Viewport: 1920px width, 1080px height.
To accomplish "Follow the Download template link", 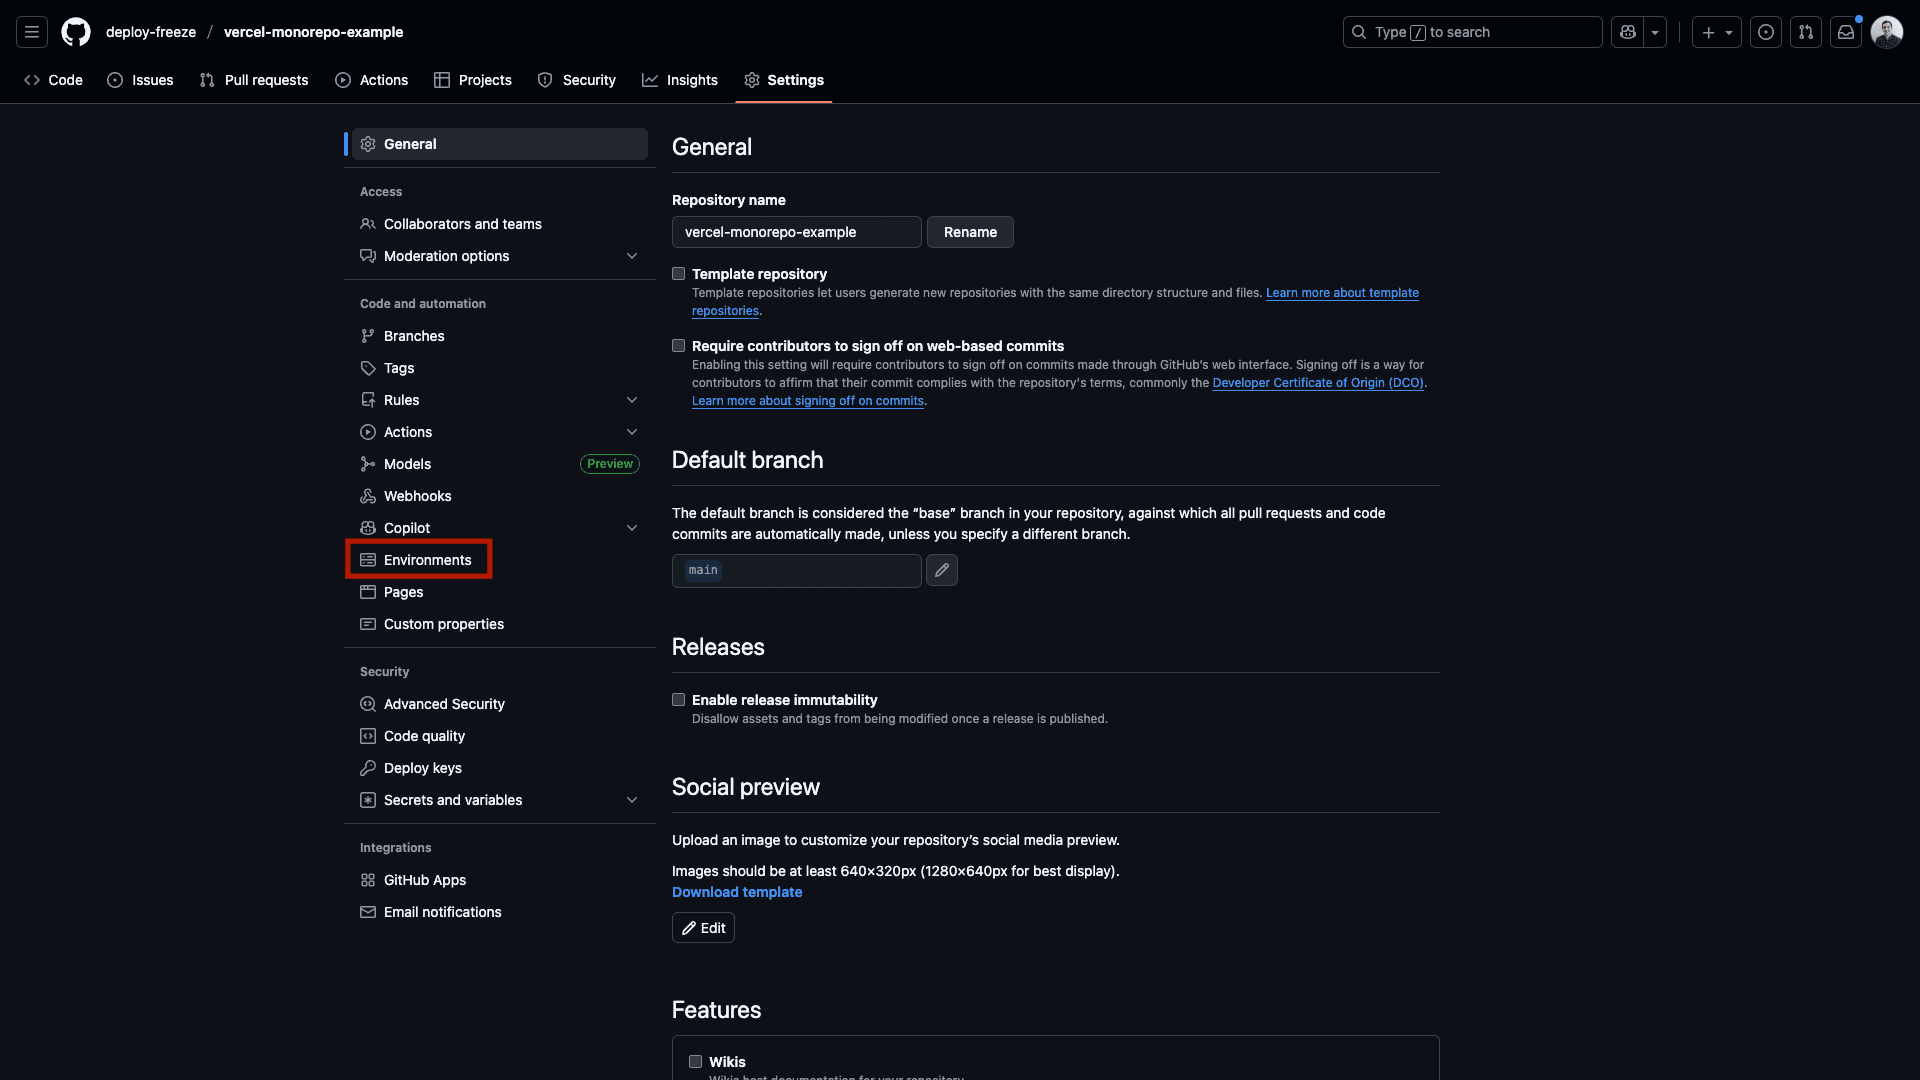I will pos(737,891).
